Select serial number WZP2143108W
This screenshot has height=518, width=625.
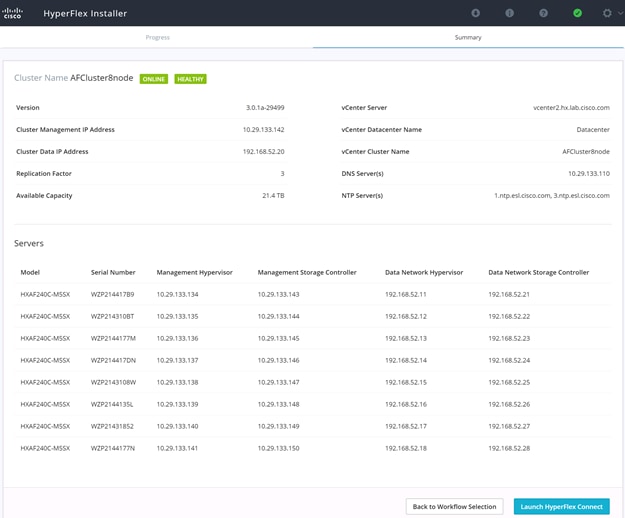[113, 382]
